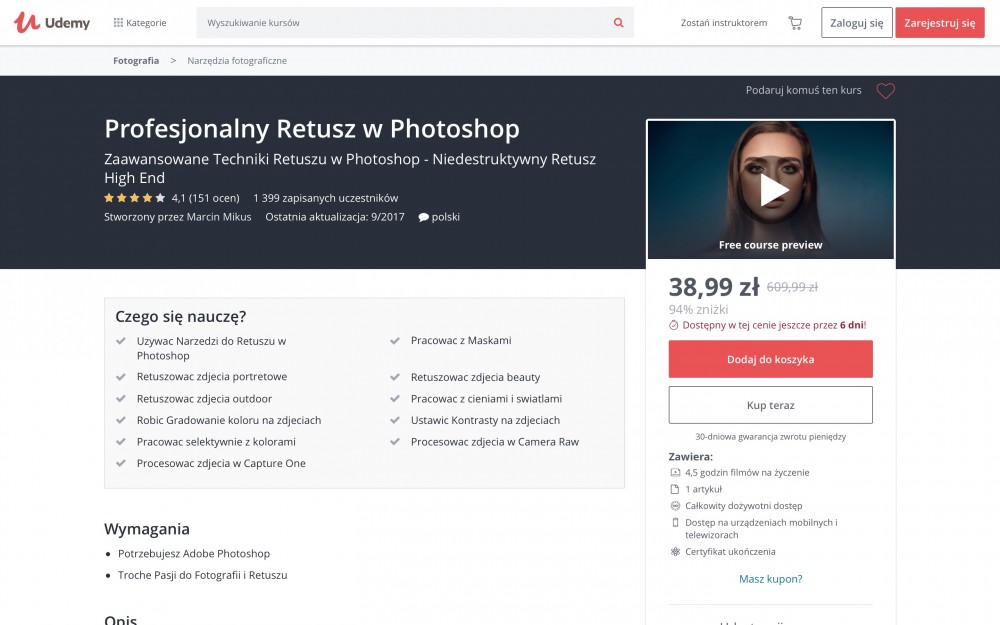
Task: Click checkmark beside Uzywac Narzedzi do Retuszu
Action: tap(121, 341)
